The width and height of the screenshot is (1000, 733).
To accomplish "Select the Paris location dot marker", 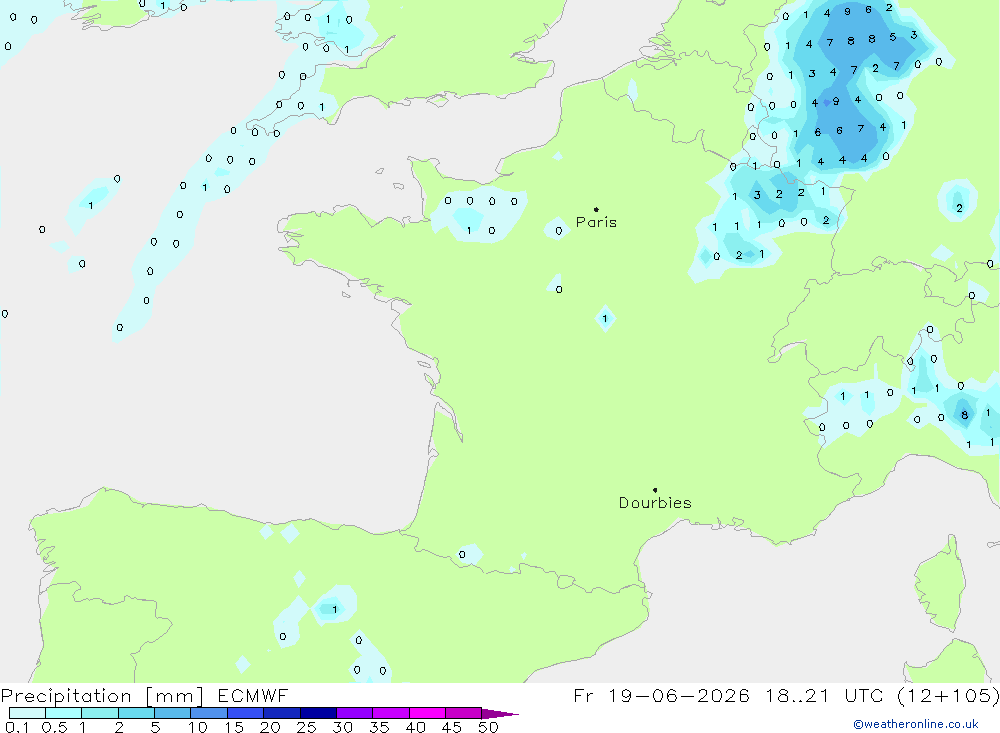I will pyautogui.click(x=596, y=209).
